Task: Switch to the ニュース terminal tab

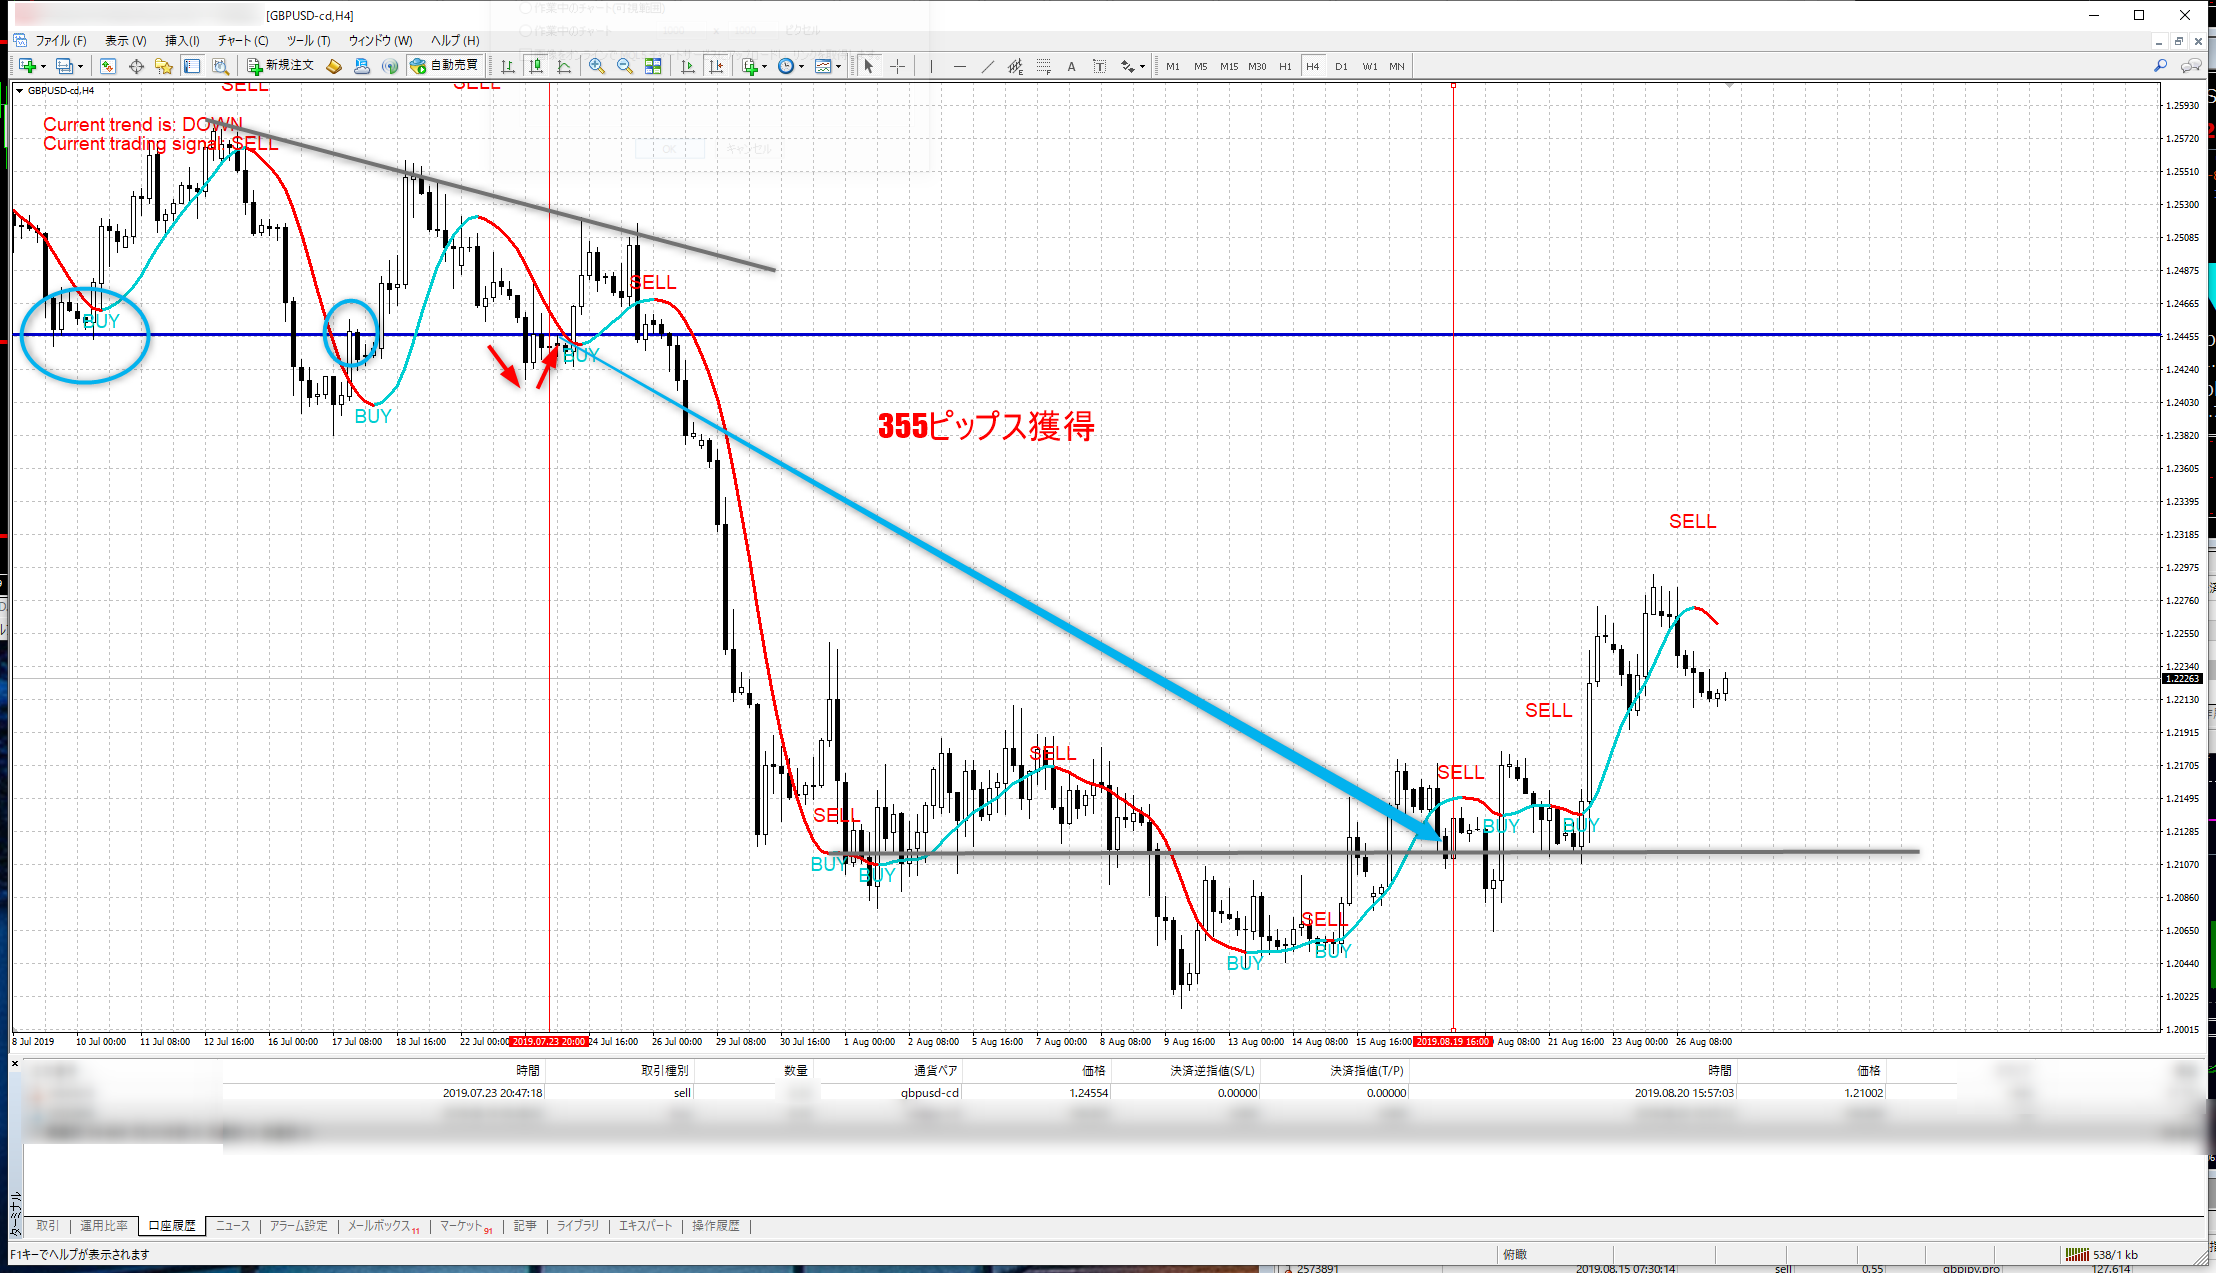Action: 233,1225
